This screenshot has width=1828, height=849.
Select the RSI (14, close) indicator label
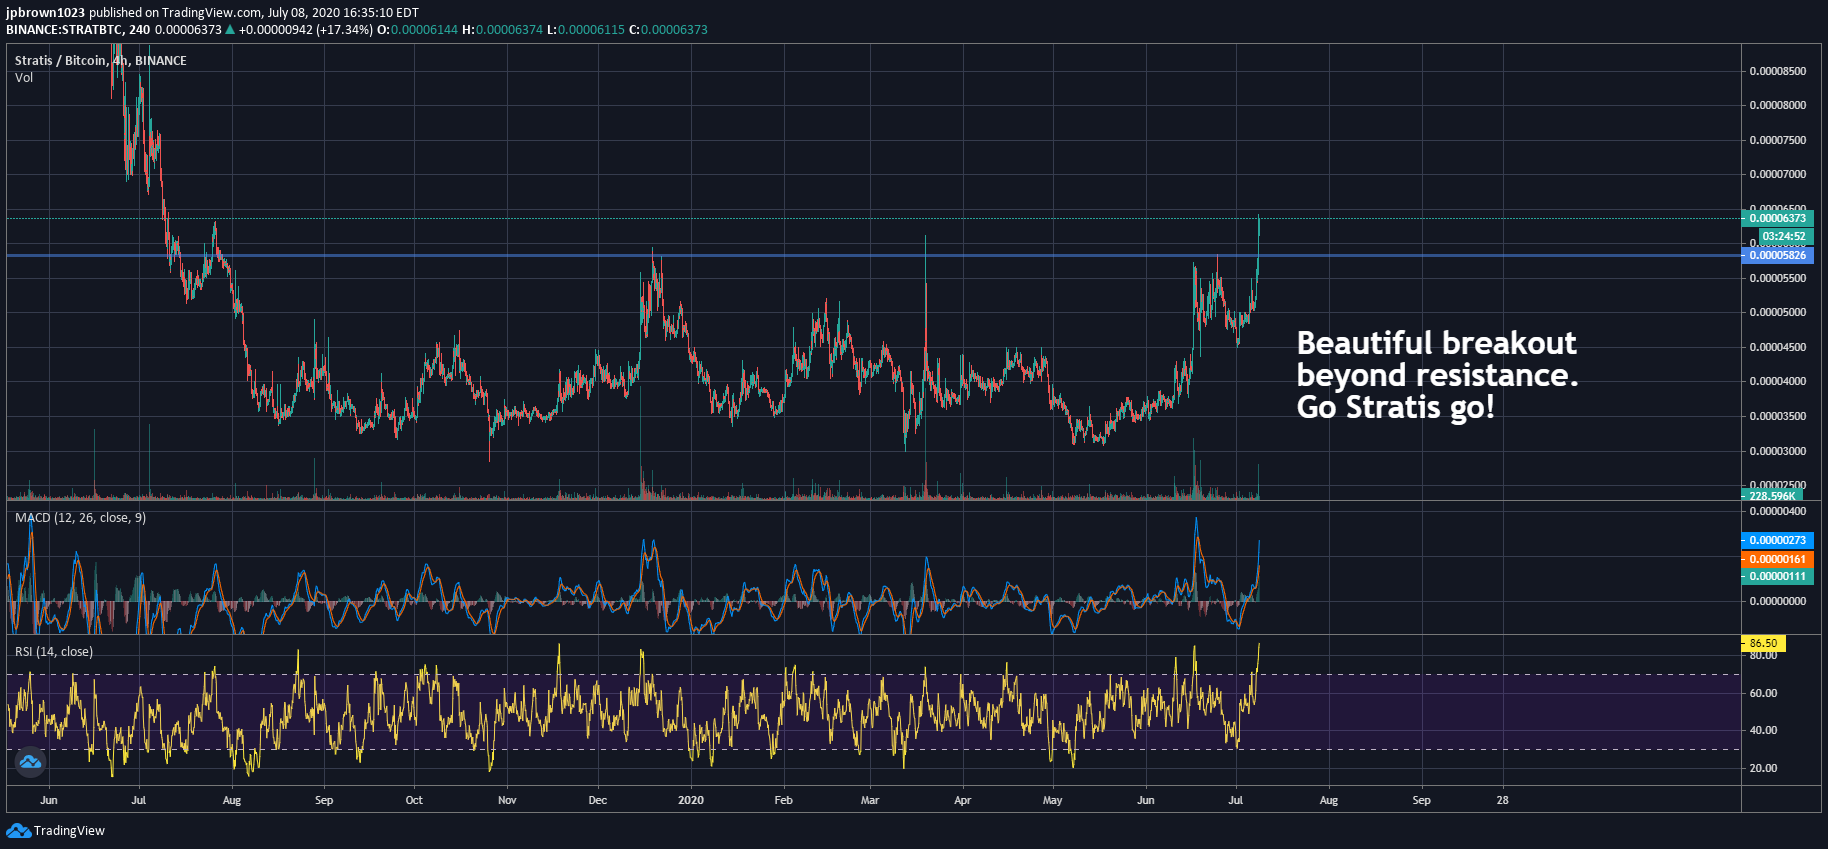tap(54, 652)
